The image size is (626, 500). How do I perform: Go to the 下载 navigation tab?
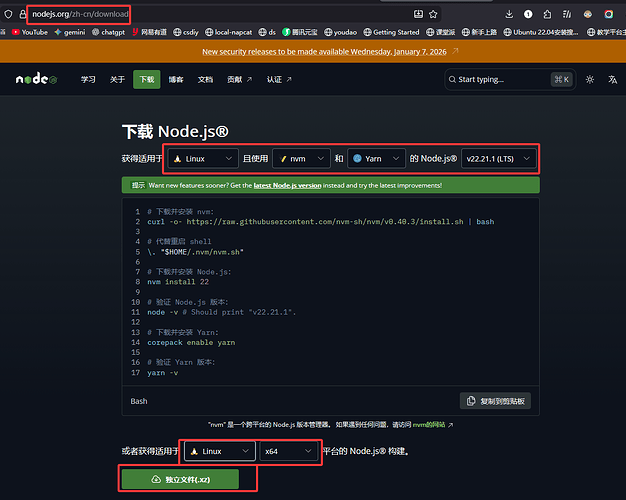point(147,79)
